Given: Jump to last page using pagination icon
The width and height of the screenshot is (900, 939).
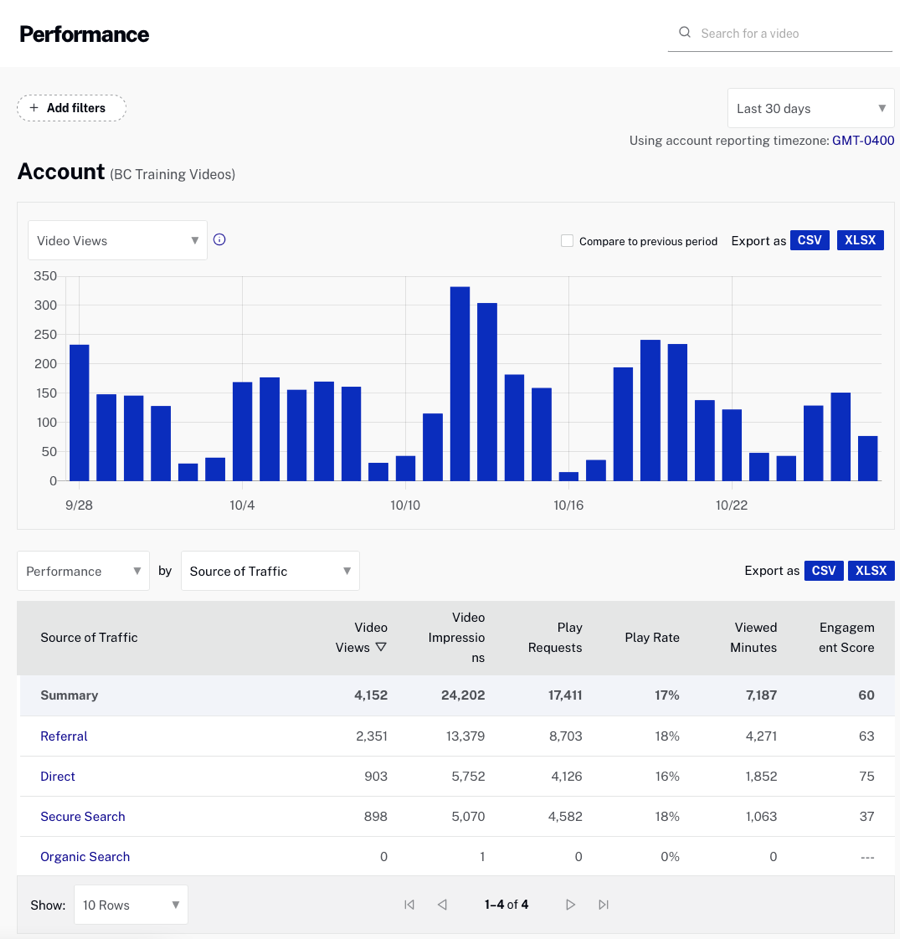Looking at the screenshot, I should point(604,904).
